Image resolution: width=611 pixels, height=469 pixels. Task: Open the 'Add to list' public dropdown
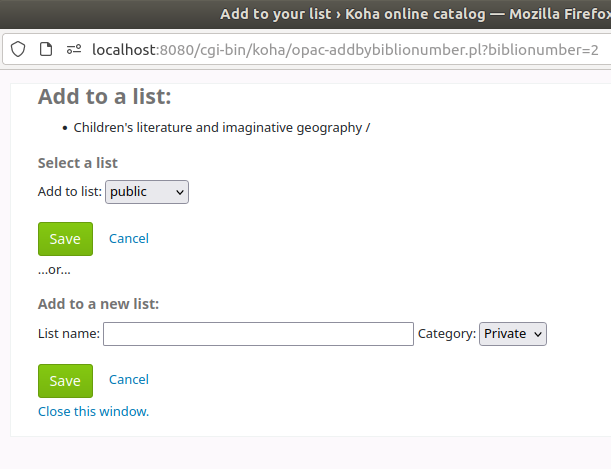[x=146, y=191]
